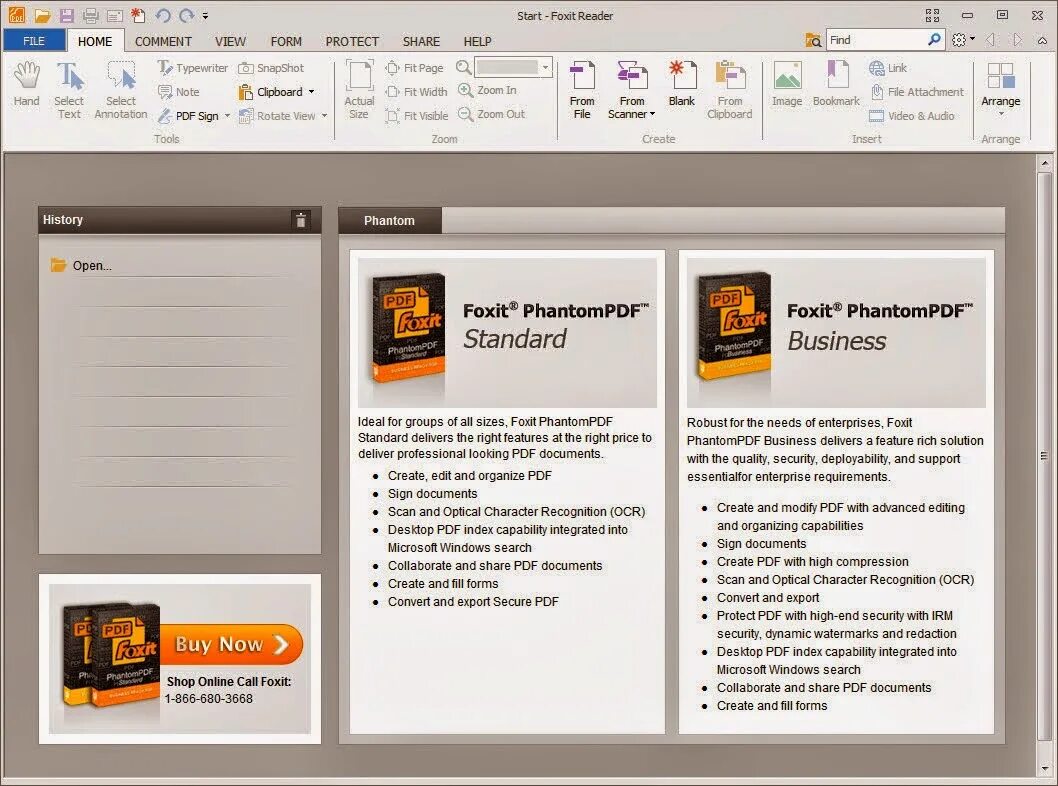
Task: Click the Save icon in quick access toolbar
Action: coord(66,16)
